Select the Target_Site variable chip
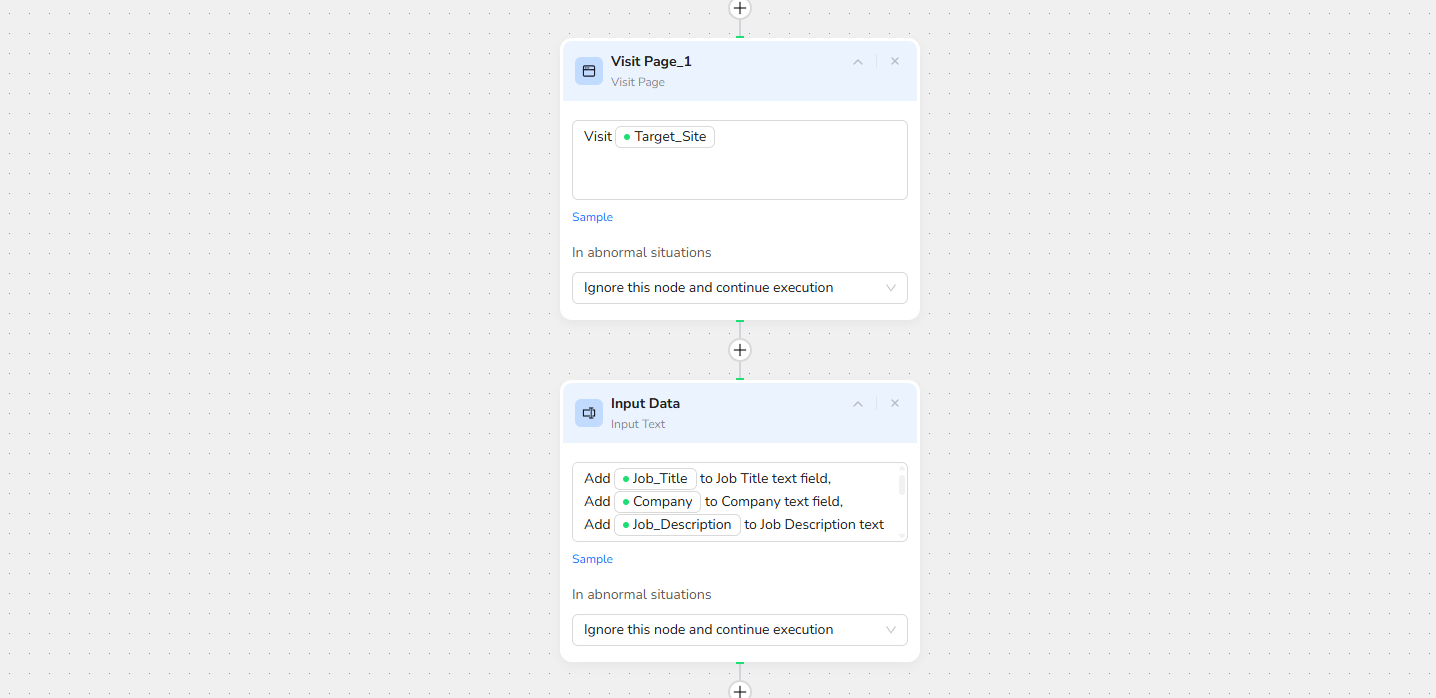 (665, 137)
